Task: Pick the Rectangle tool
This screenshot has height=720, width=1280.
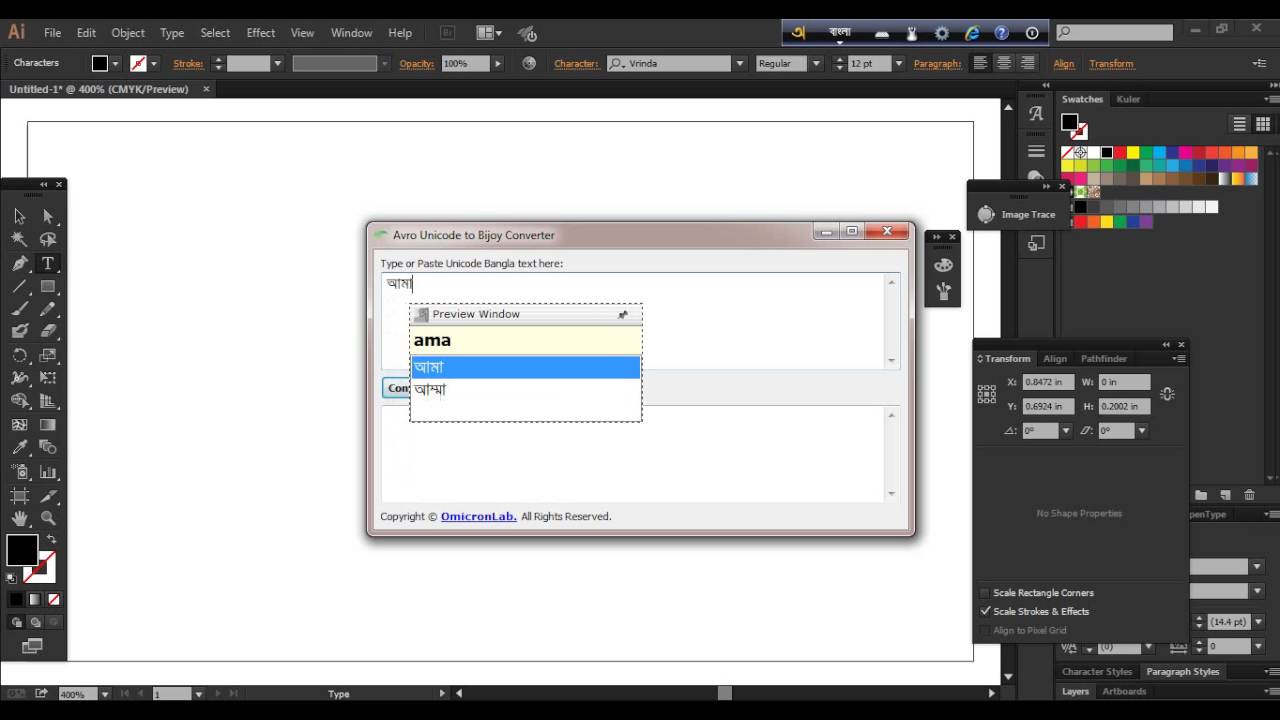Action: click(47, 287)
